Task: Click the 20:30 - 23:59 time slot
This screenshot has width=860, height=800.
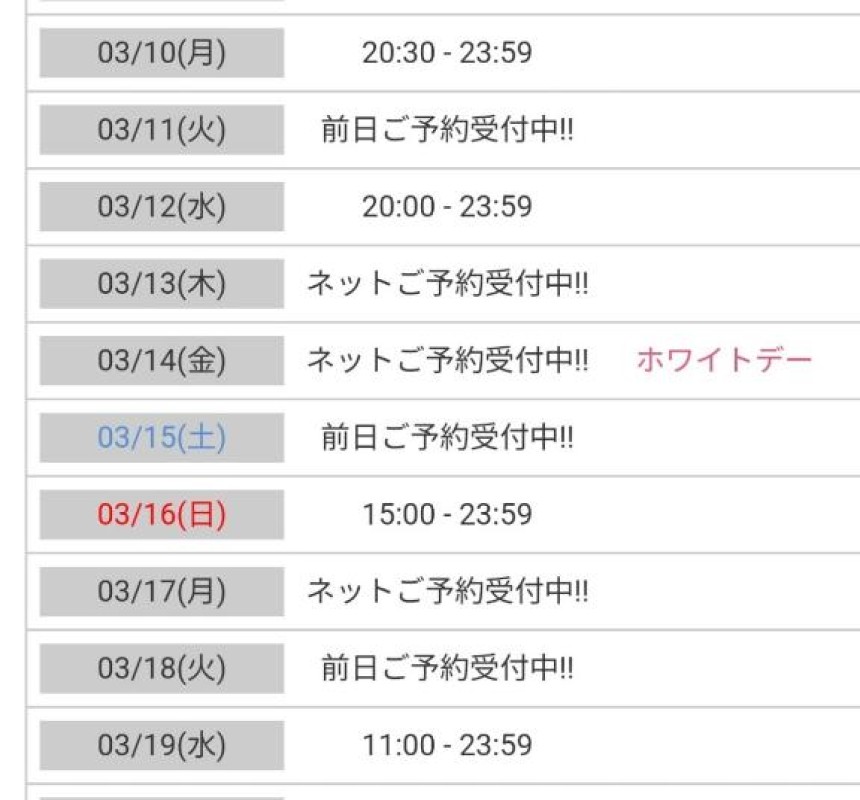Action: coord(447,53)
